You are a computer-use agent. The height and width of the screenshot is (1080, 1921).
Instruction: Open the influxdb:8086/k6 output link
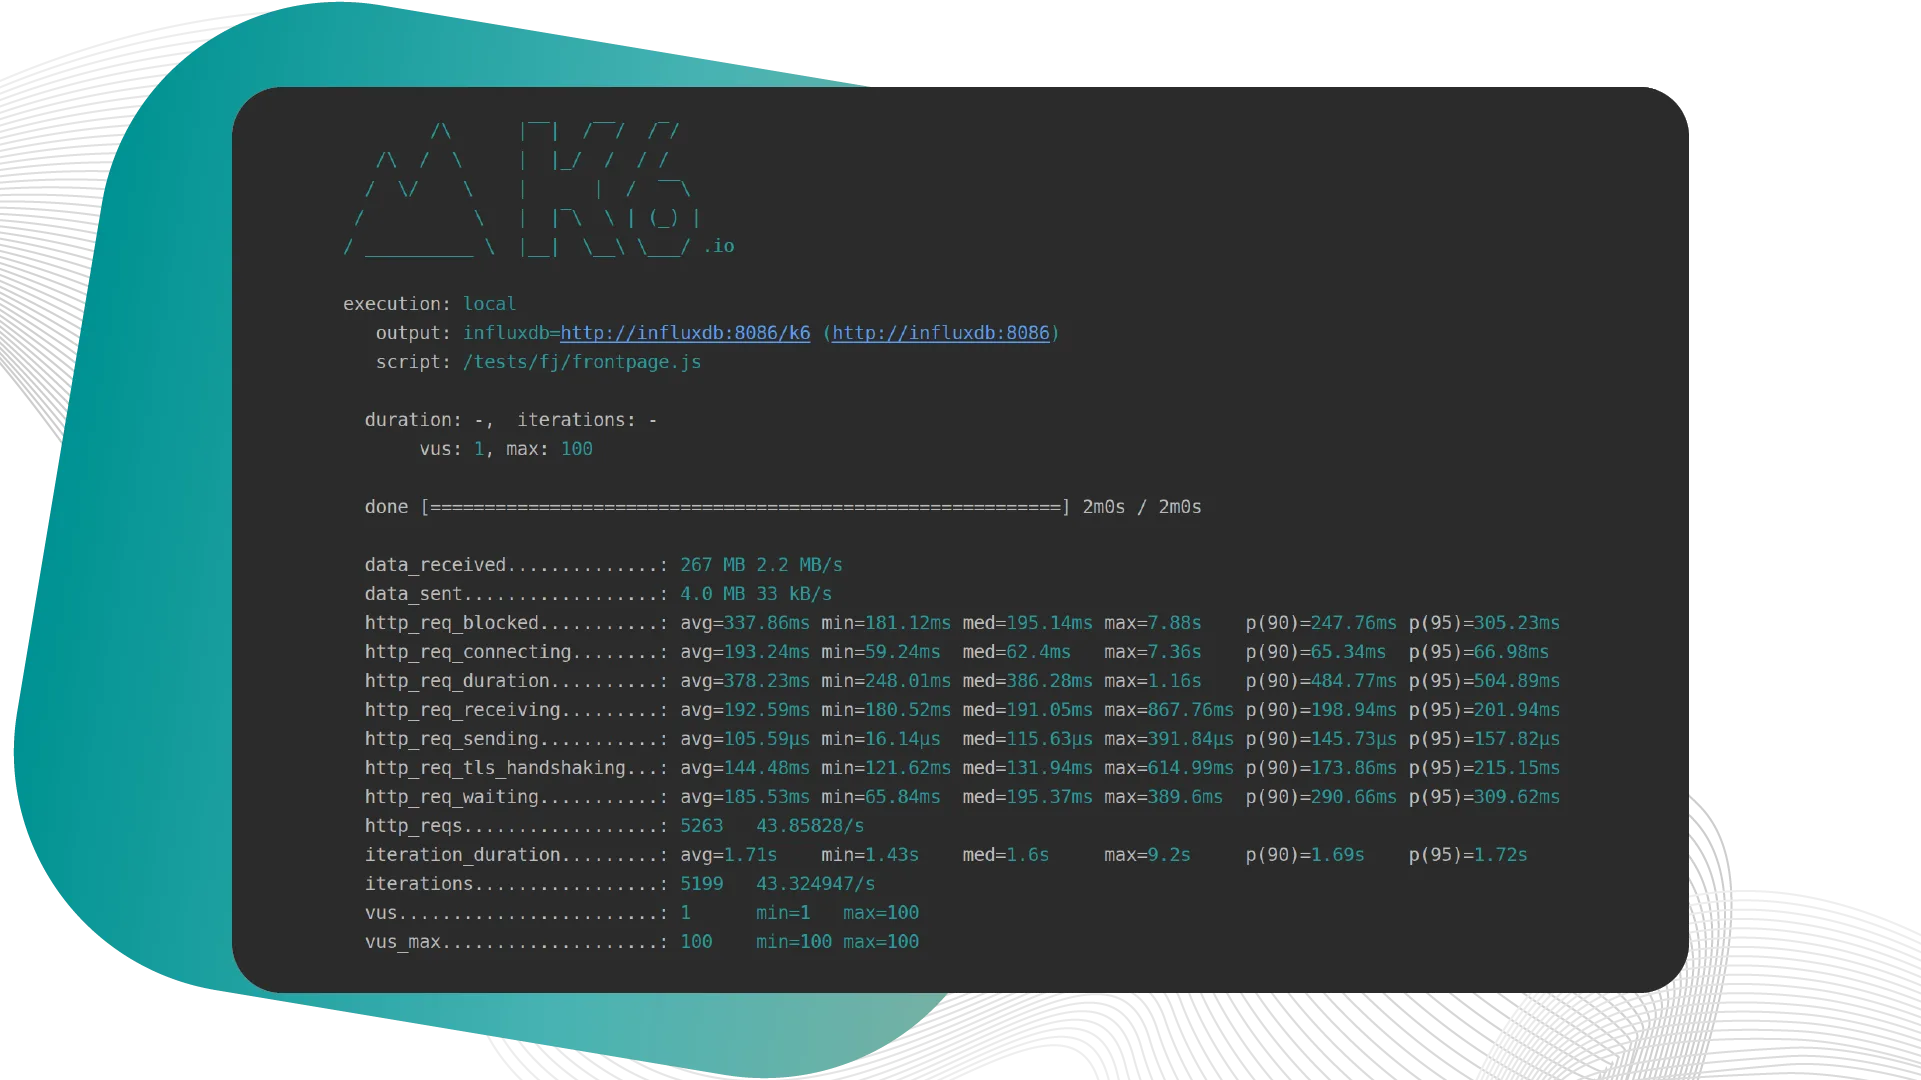tap(685, 333)
